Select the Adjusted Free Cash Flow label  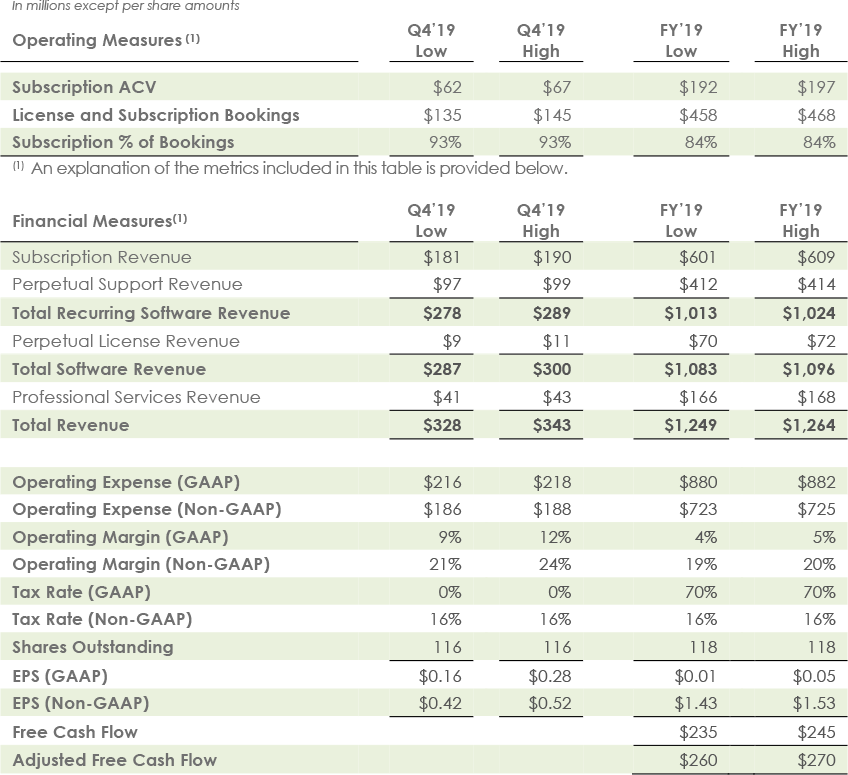[x=114, y=760]
